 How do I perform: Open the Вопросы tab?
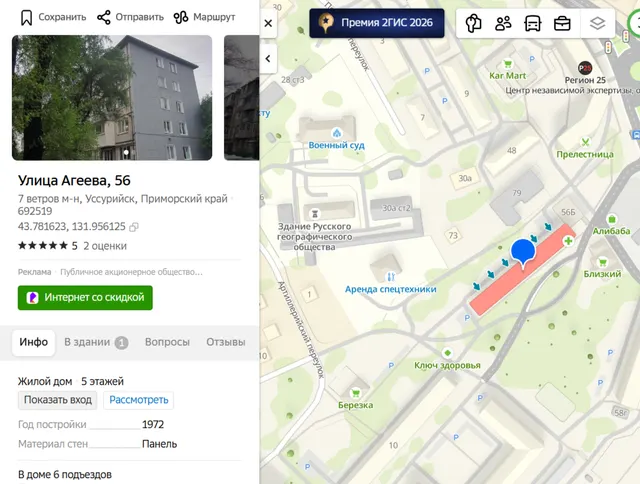click(x=167, y=342)
